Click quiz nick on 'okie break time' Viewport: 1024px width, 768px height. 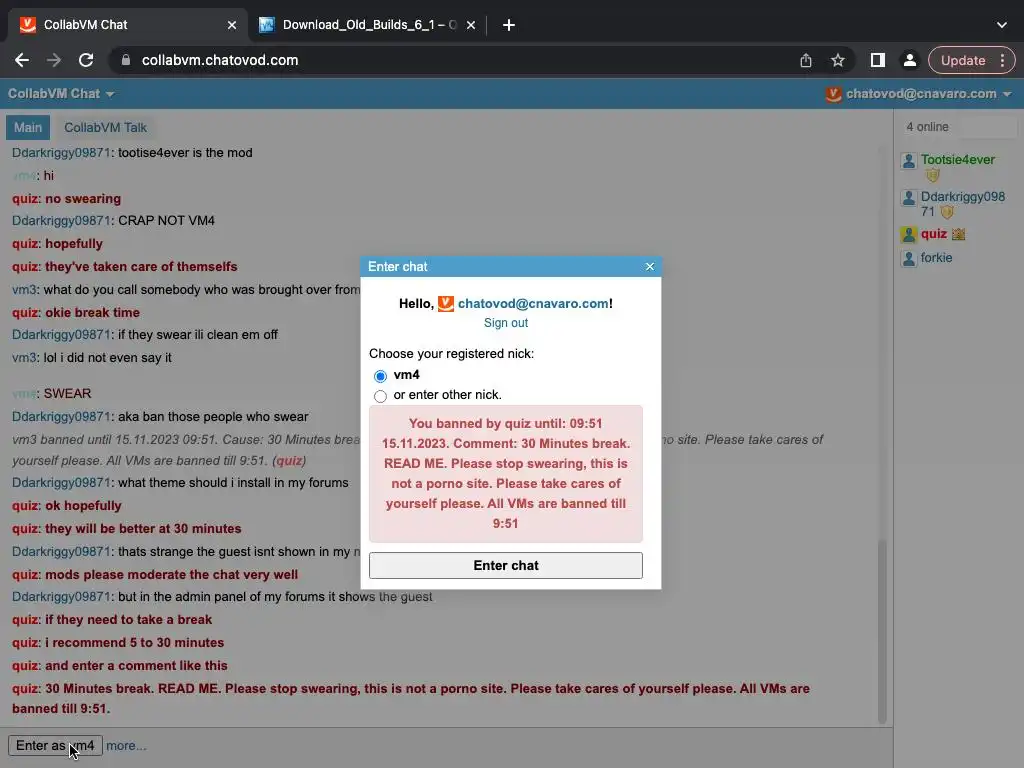pos(25,313)
